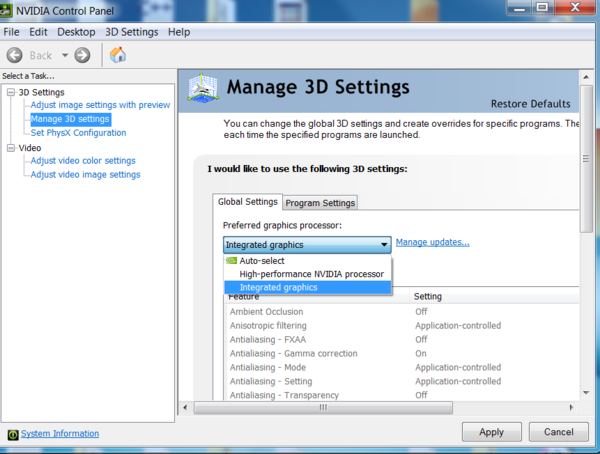Open the System Information link
This screenshot has width=600, height=454.
point(60,434)
